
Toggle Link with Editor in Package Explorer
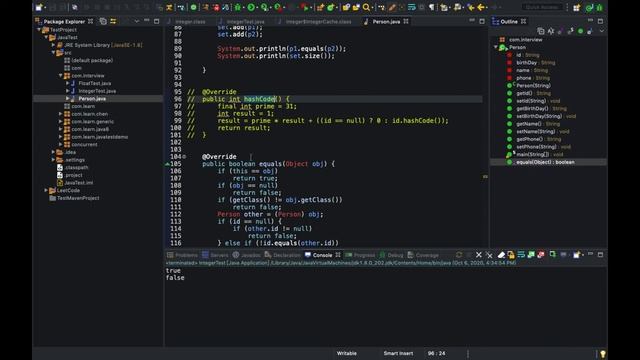(x=113, y=21)
